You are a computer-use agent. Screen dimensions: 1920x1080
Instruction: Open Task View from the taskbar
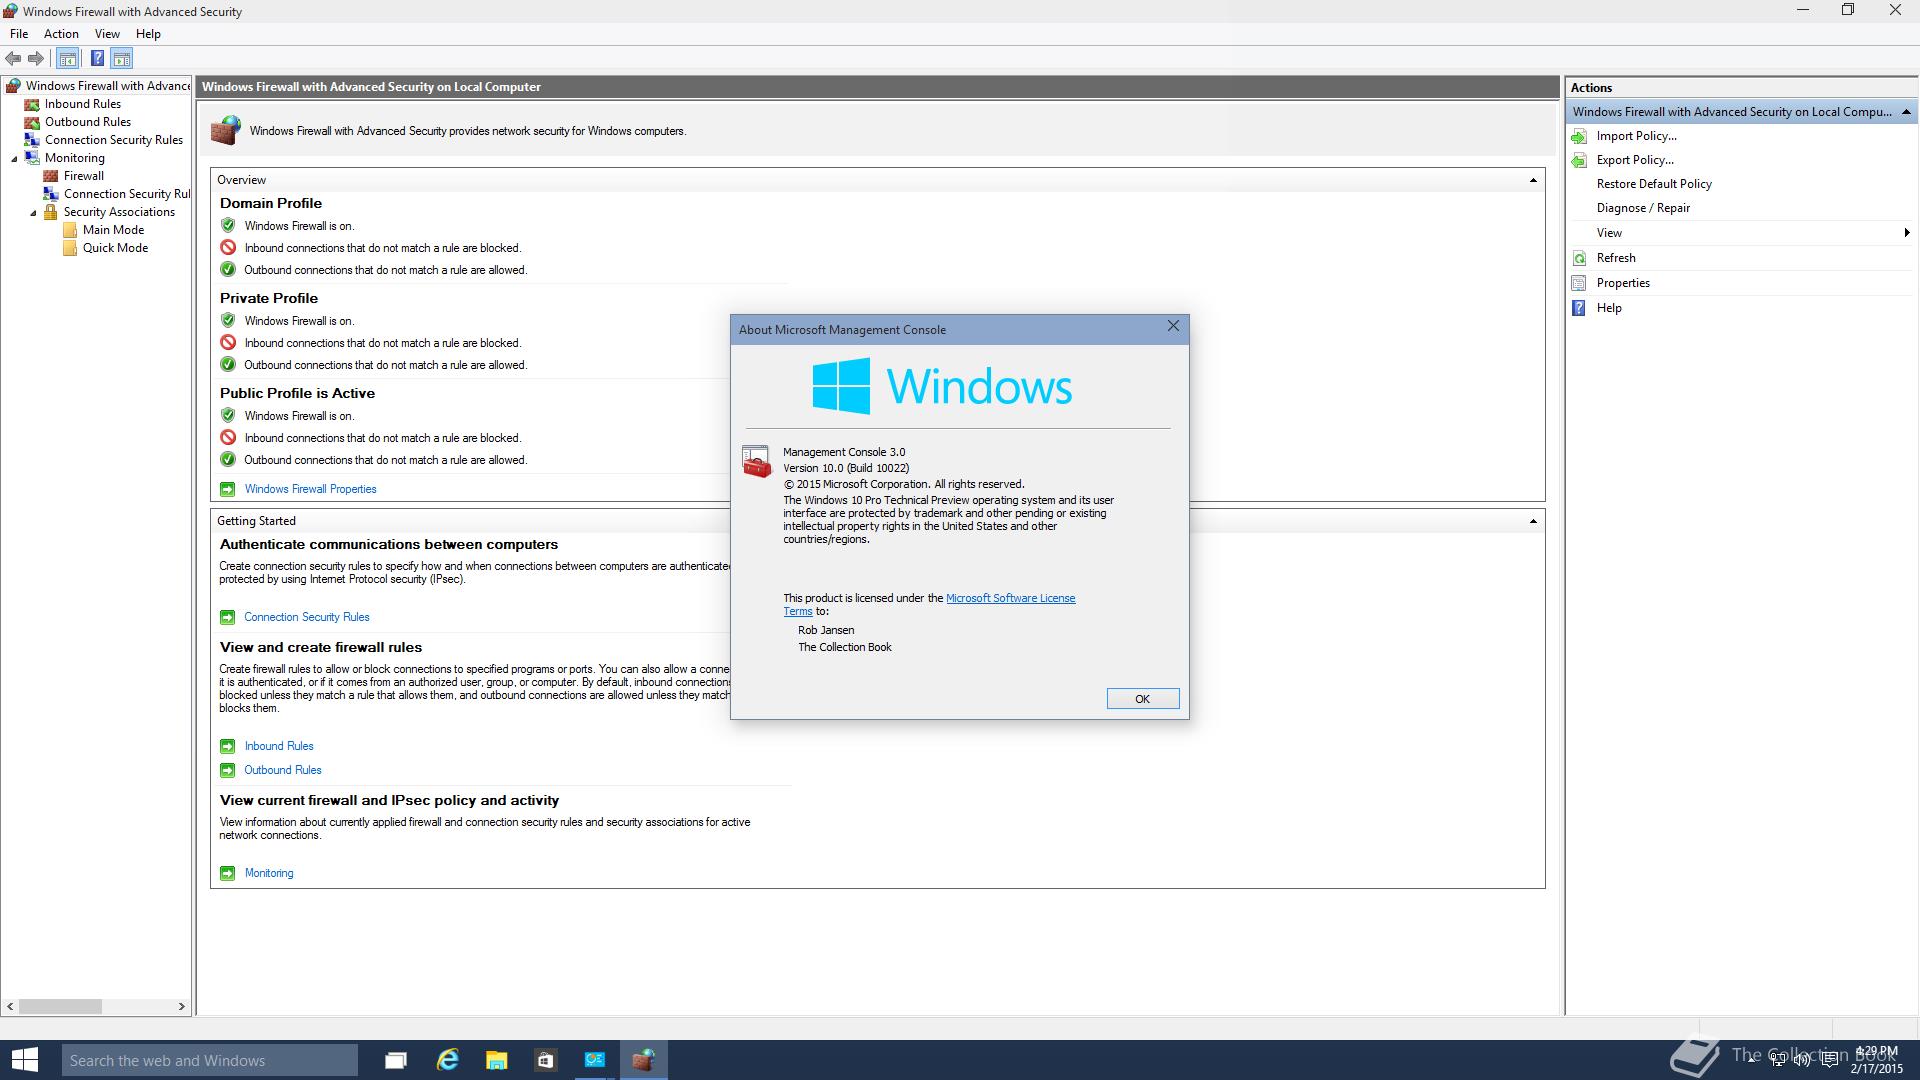(396, 1060)
